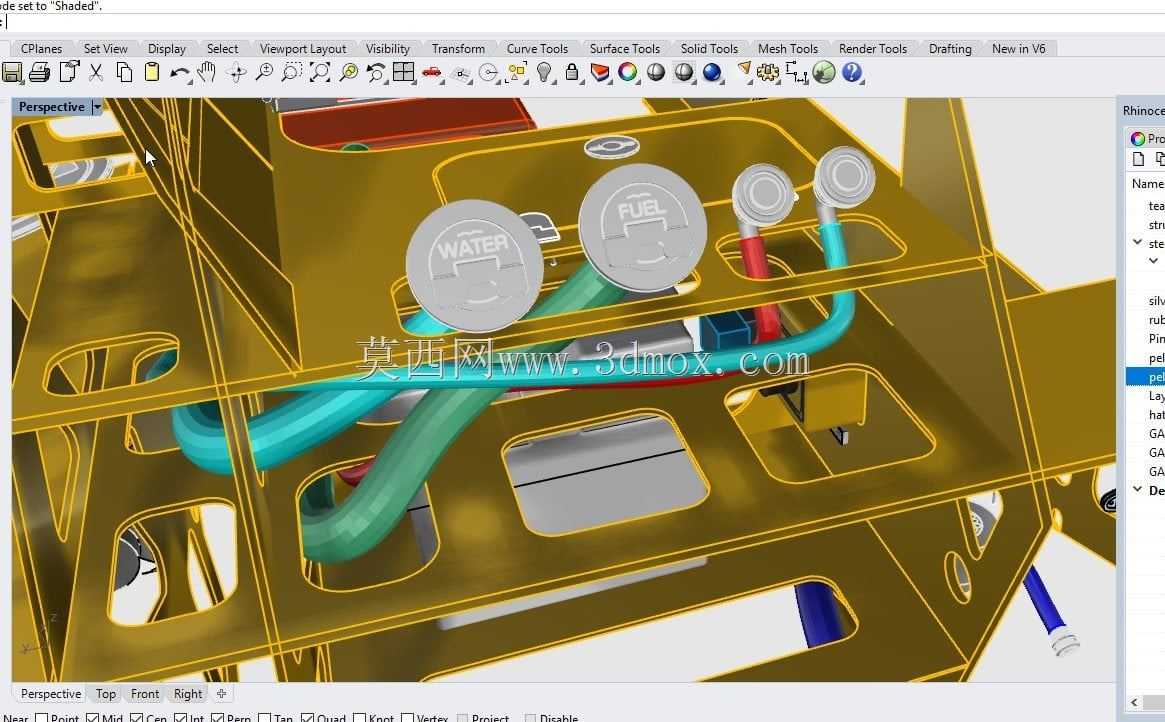Viewport: 1165px width, 722px height.
Task: Toggle the Int osnap checkbox
Action: (181, 718)
